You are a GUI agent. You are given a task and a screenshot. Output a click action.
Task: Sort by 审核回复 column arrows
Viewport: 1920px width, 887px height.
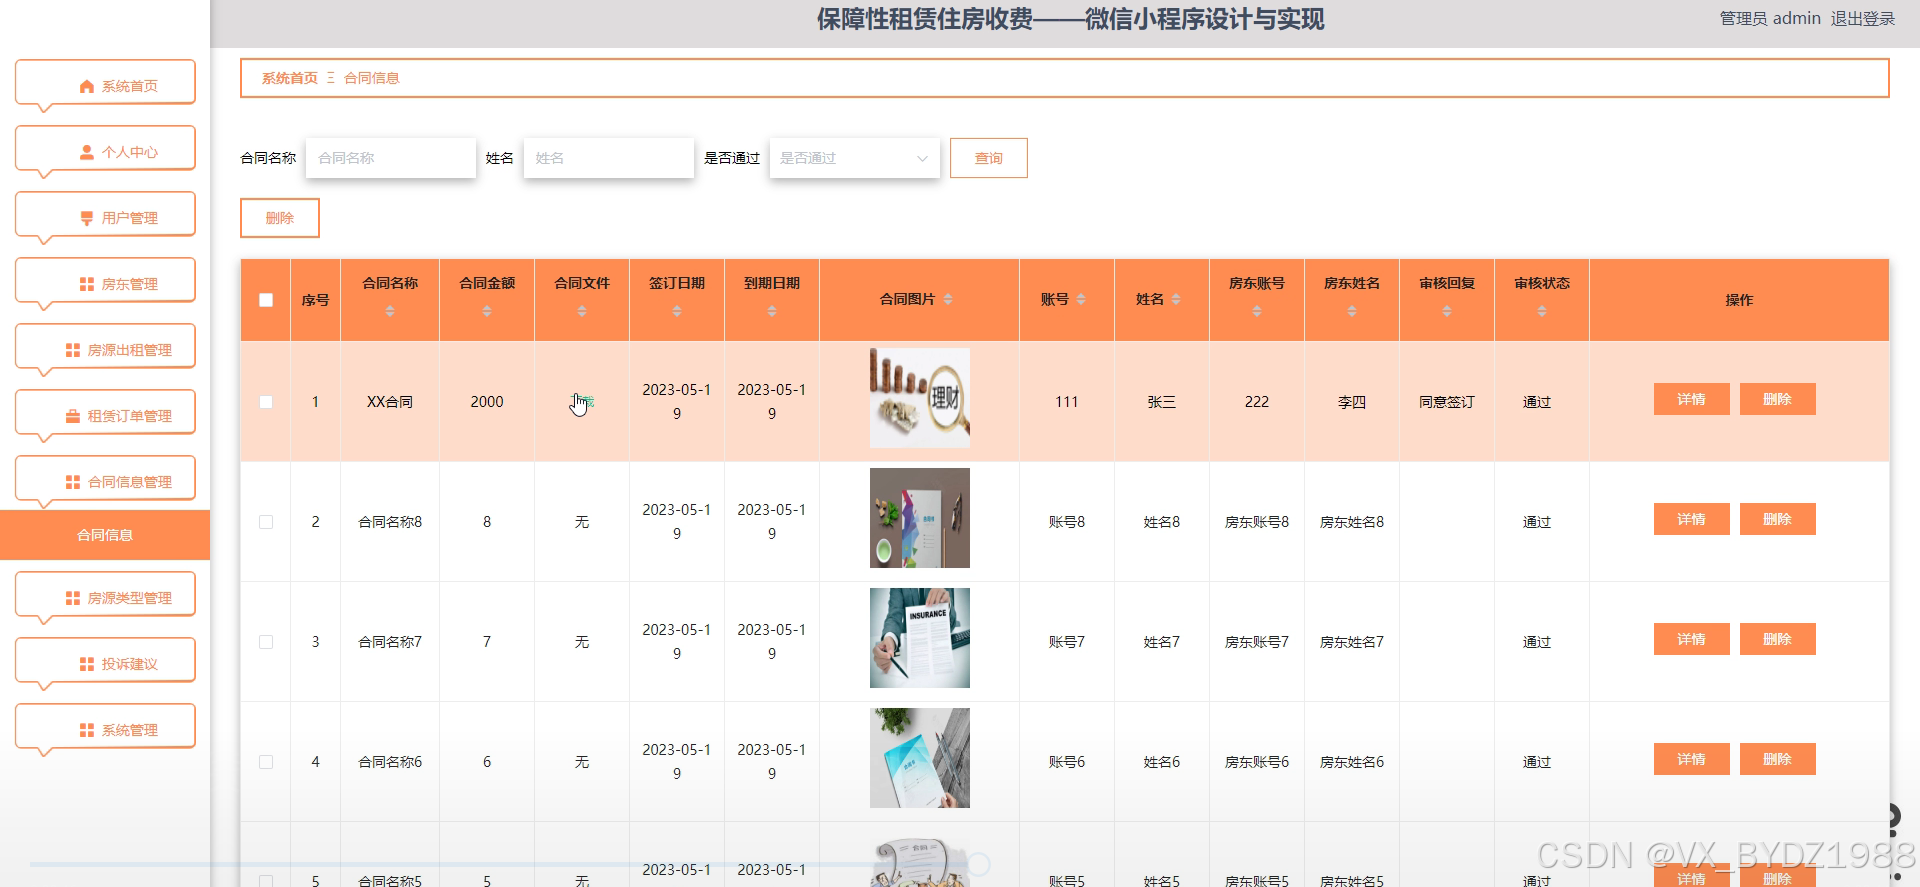(x=1447, y=312)
